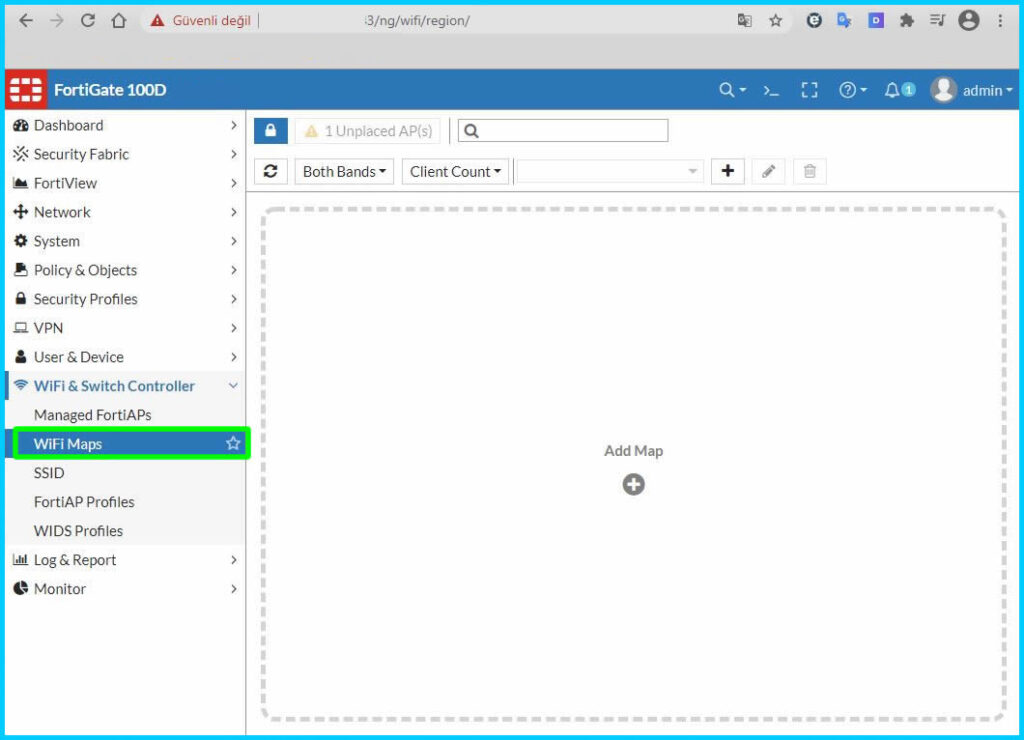
Task: Open the help question mark menu
Action: click(852, 90)
